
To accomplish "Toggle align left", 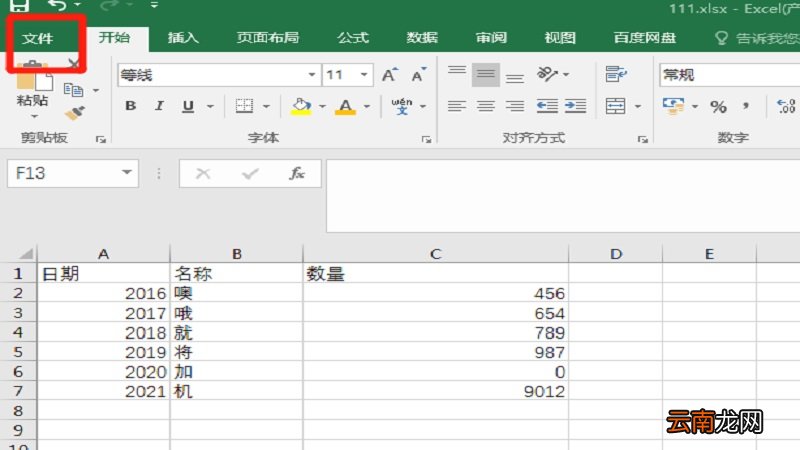I will click(x=457, y=106).
